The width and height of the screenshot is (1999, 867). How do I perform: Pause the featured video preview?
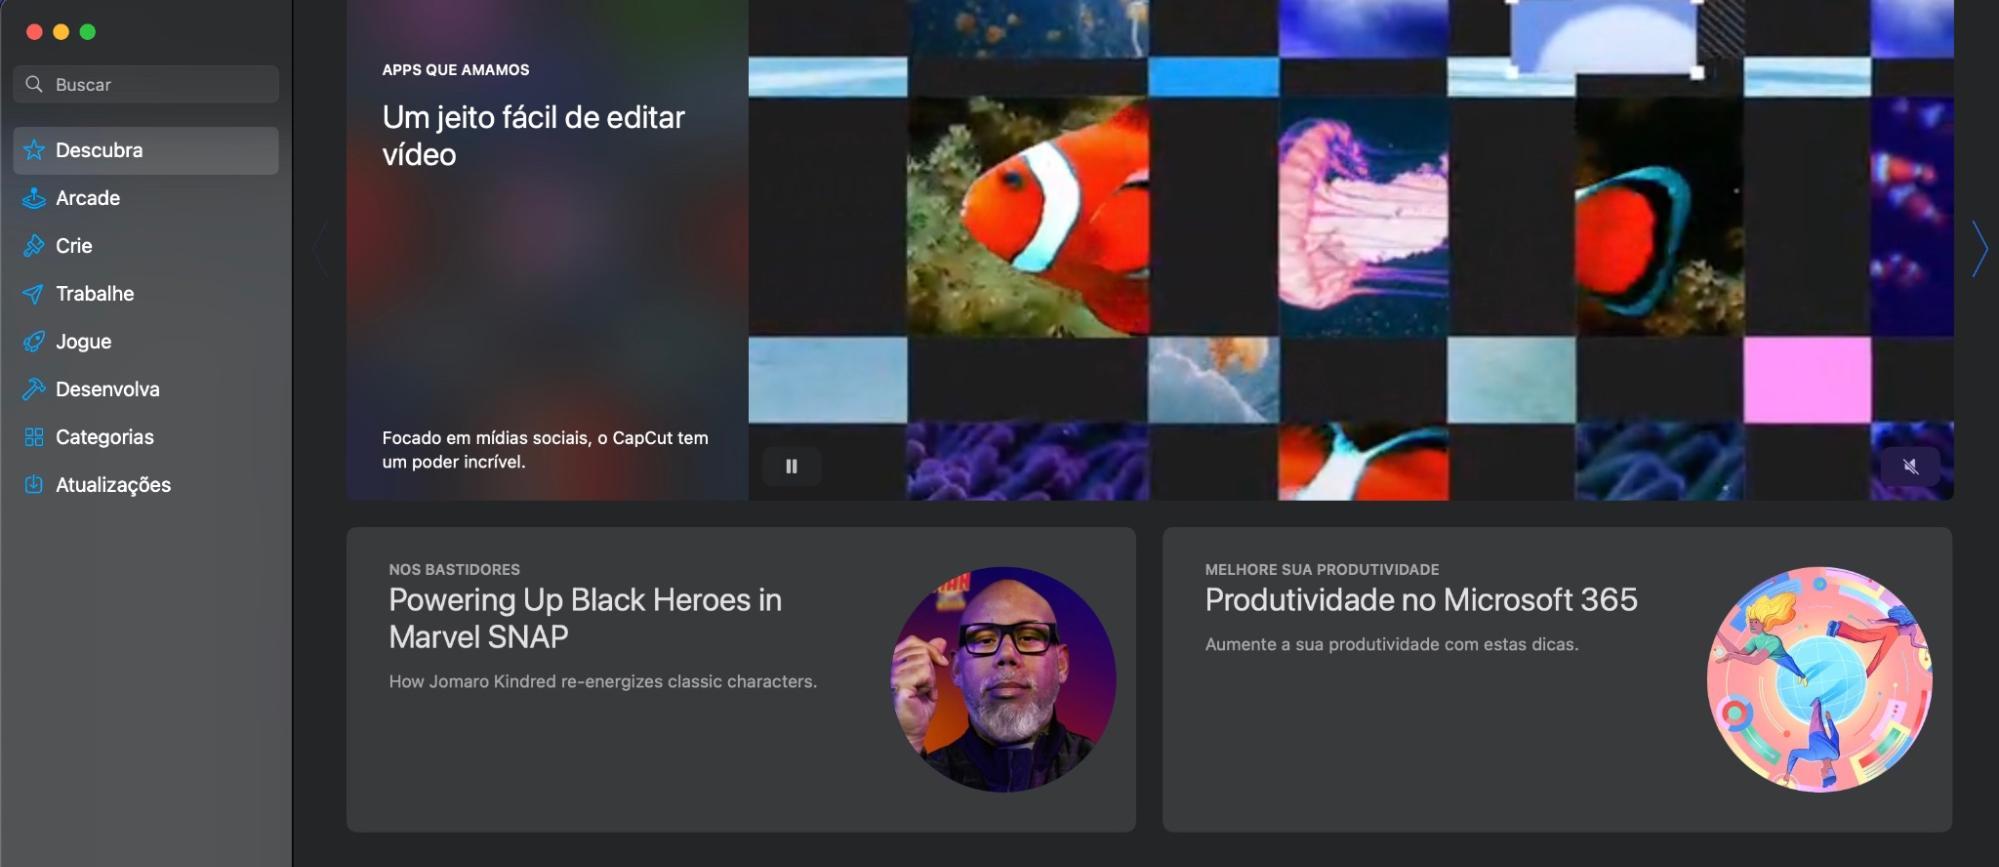pyautogui.click(x=792, y=466)
